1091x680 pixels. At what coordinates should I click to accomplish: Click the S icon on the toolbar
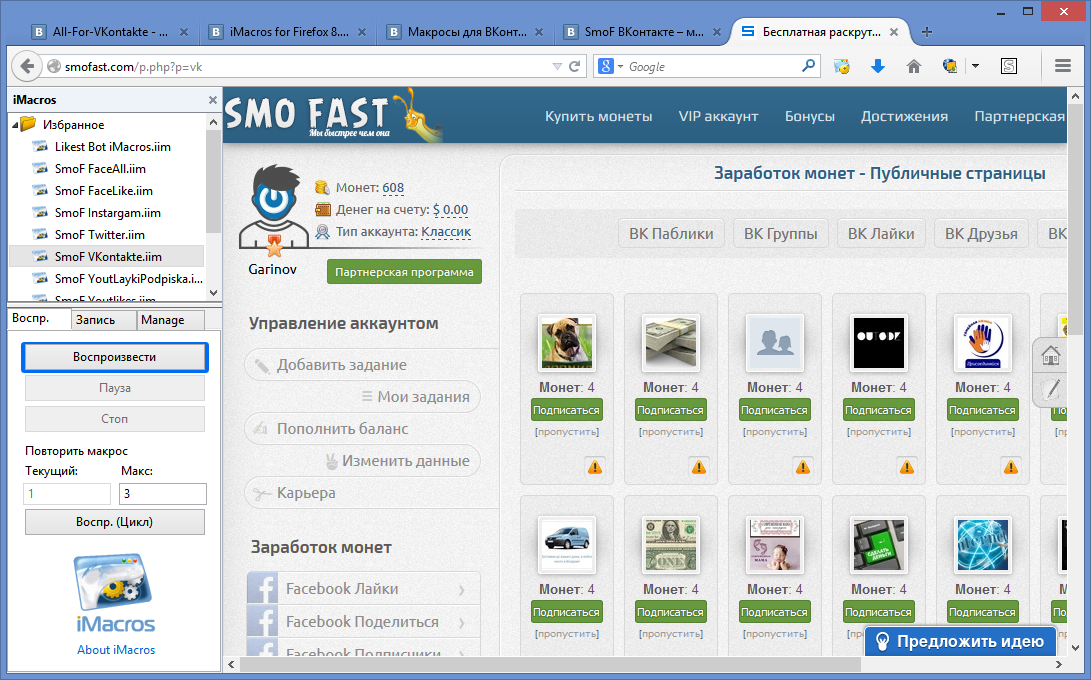[1009, 66]
